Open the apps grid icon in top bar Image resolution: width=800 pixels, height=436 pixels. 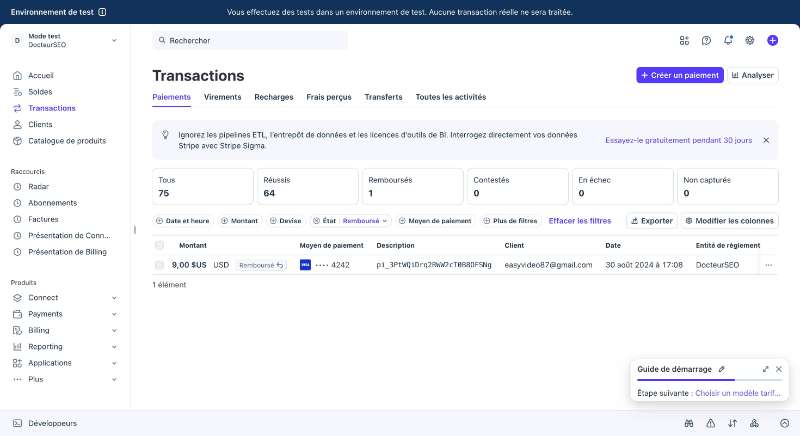click(x=684, y=40)
